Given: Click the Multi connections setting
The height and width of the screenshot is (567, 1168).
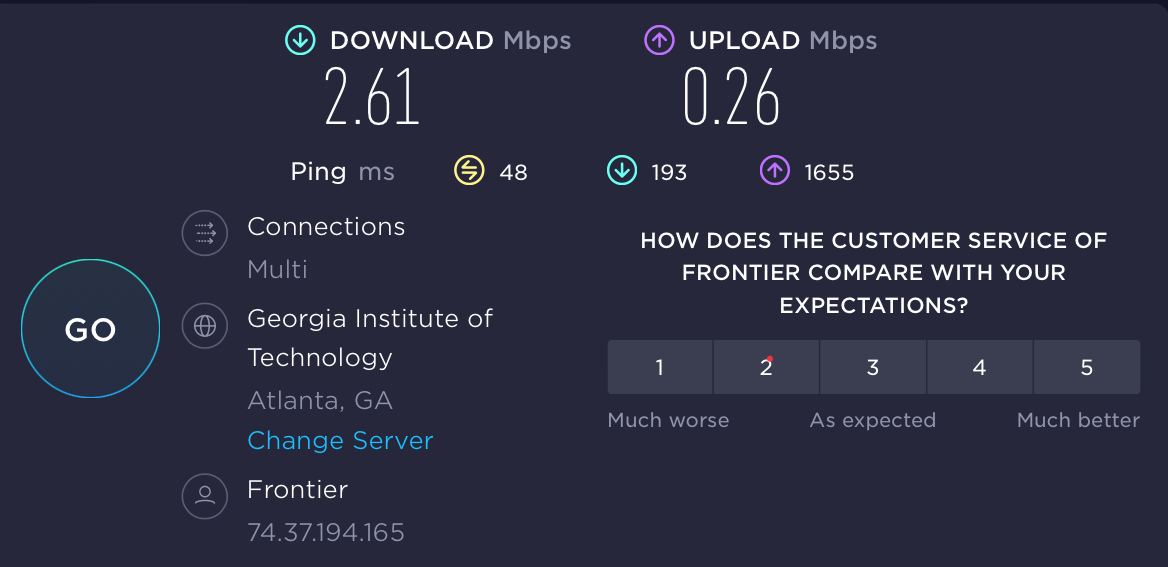Looking at the screenshot, I should click(277, 269).
